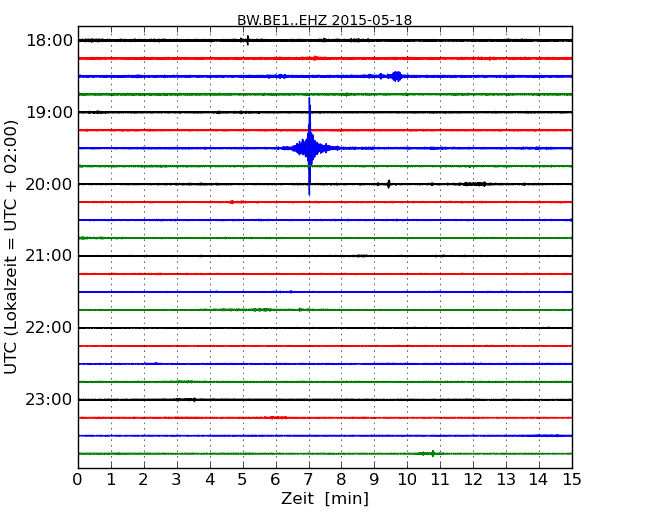Click the x-axis tick label 3
This screenshot has width=650, height=520.
[x=177, y=480]
